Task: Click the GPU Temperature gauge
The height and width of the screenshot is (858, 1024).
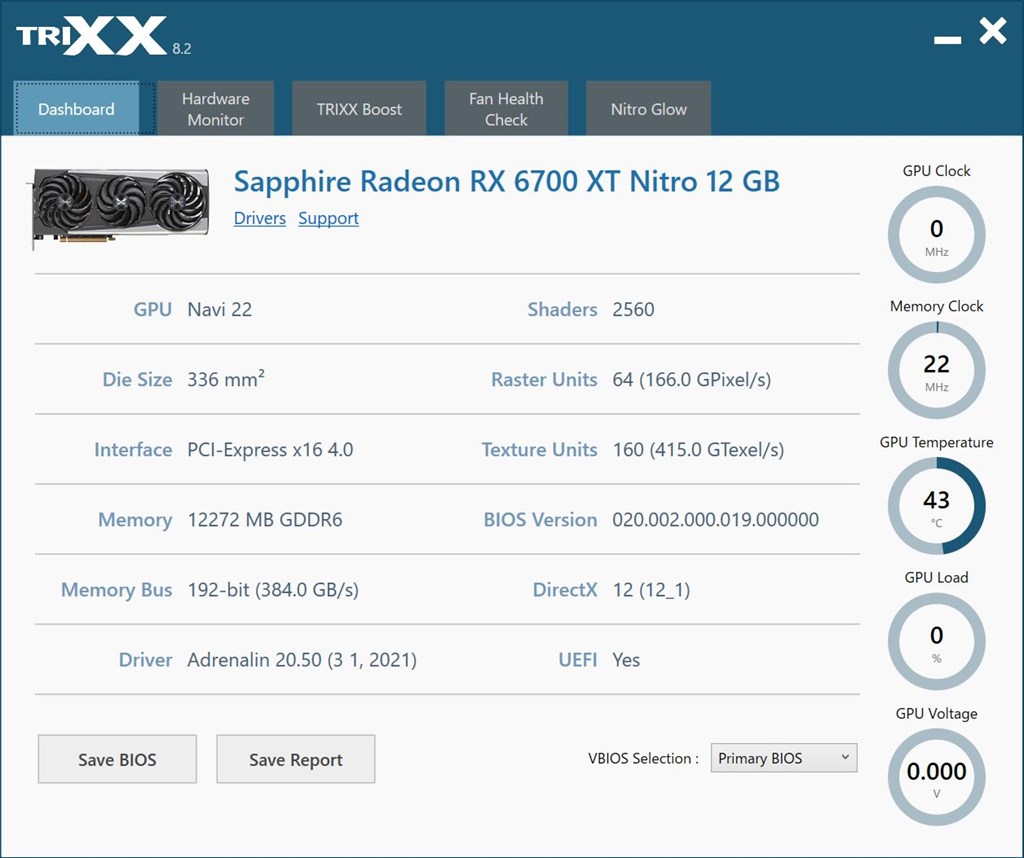Action: pos(936,507)
